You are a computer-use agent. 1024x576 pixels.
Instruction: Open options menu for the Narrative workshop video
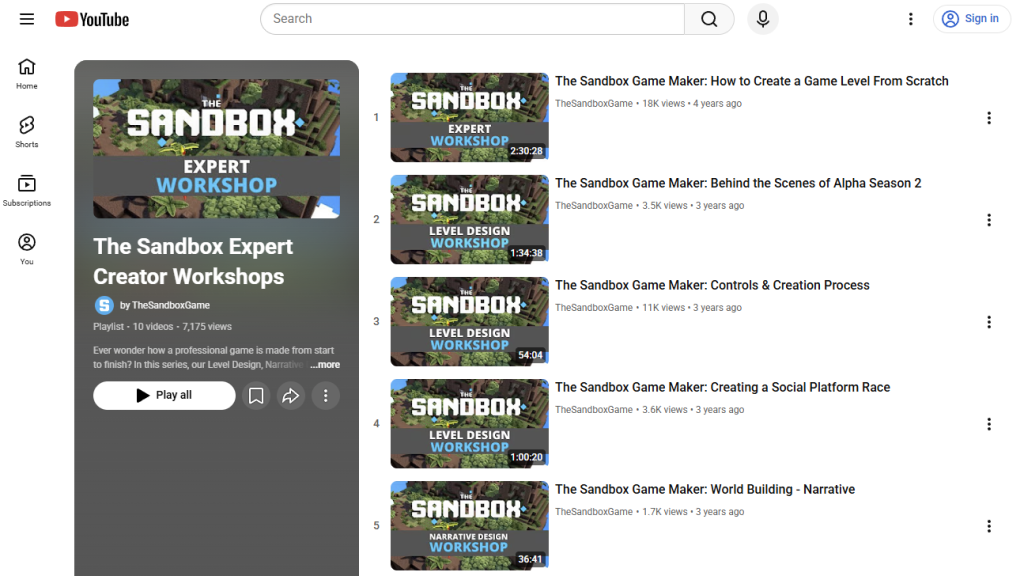pos(989,525)
